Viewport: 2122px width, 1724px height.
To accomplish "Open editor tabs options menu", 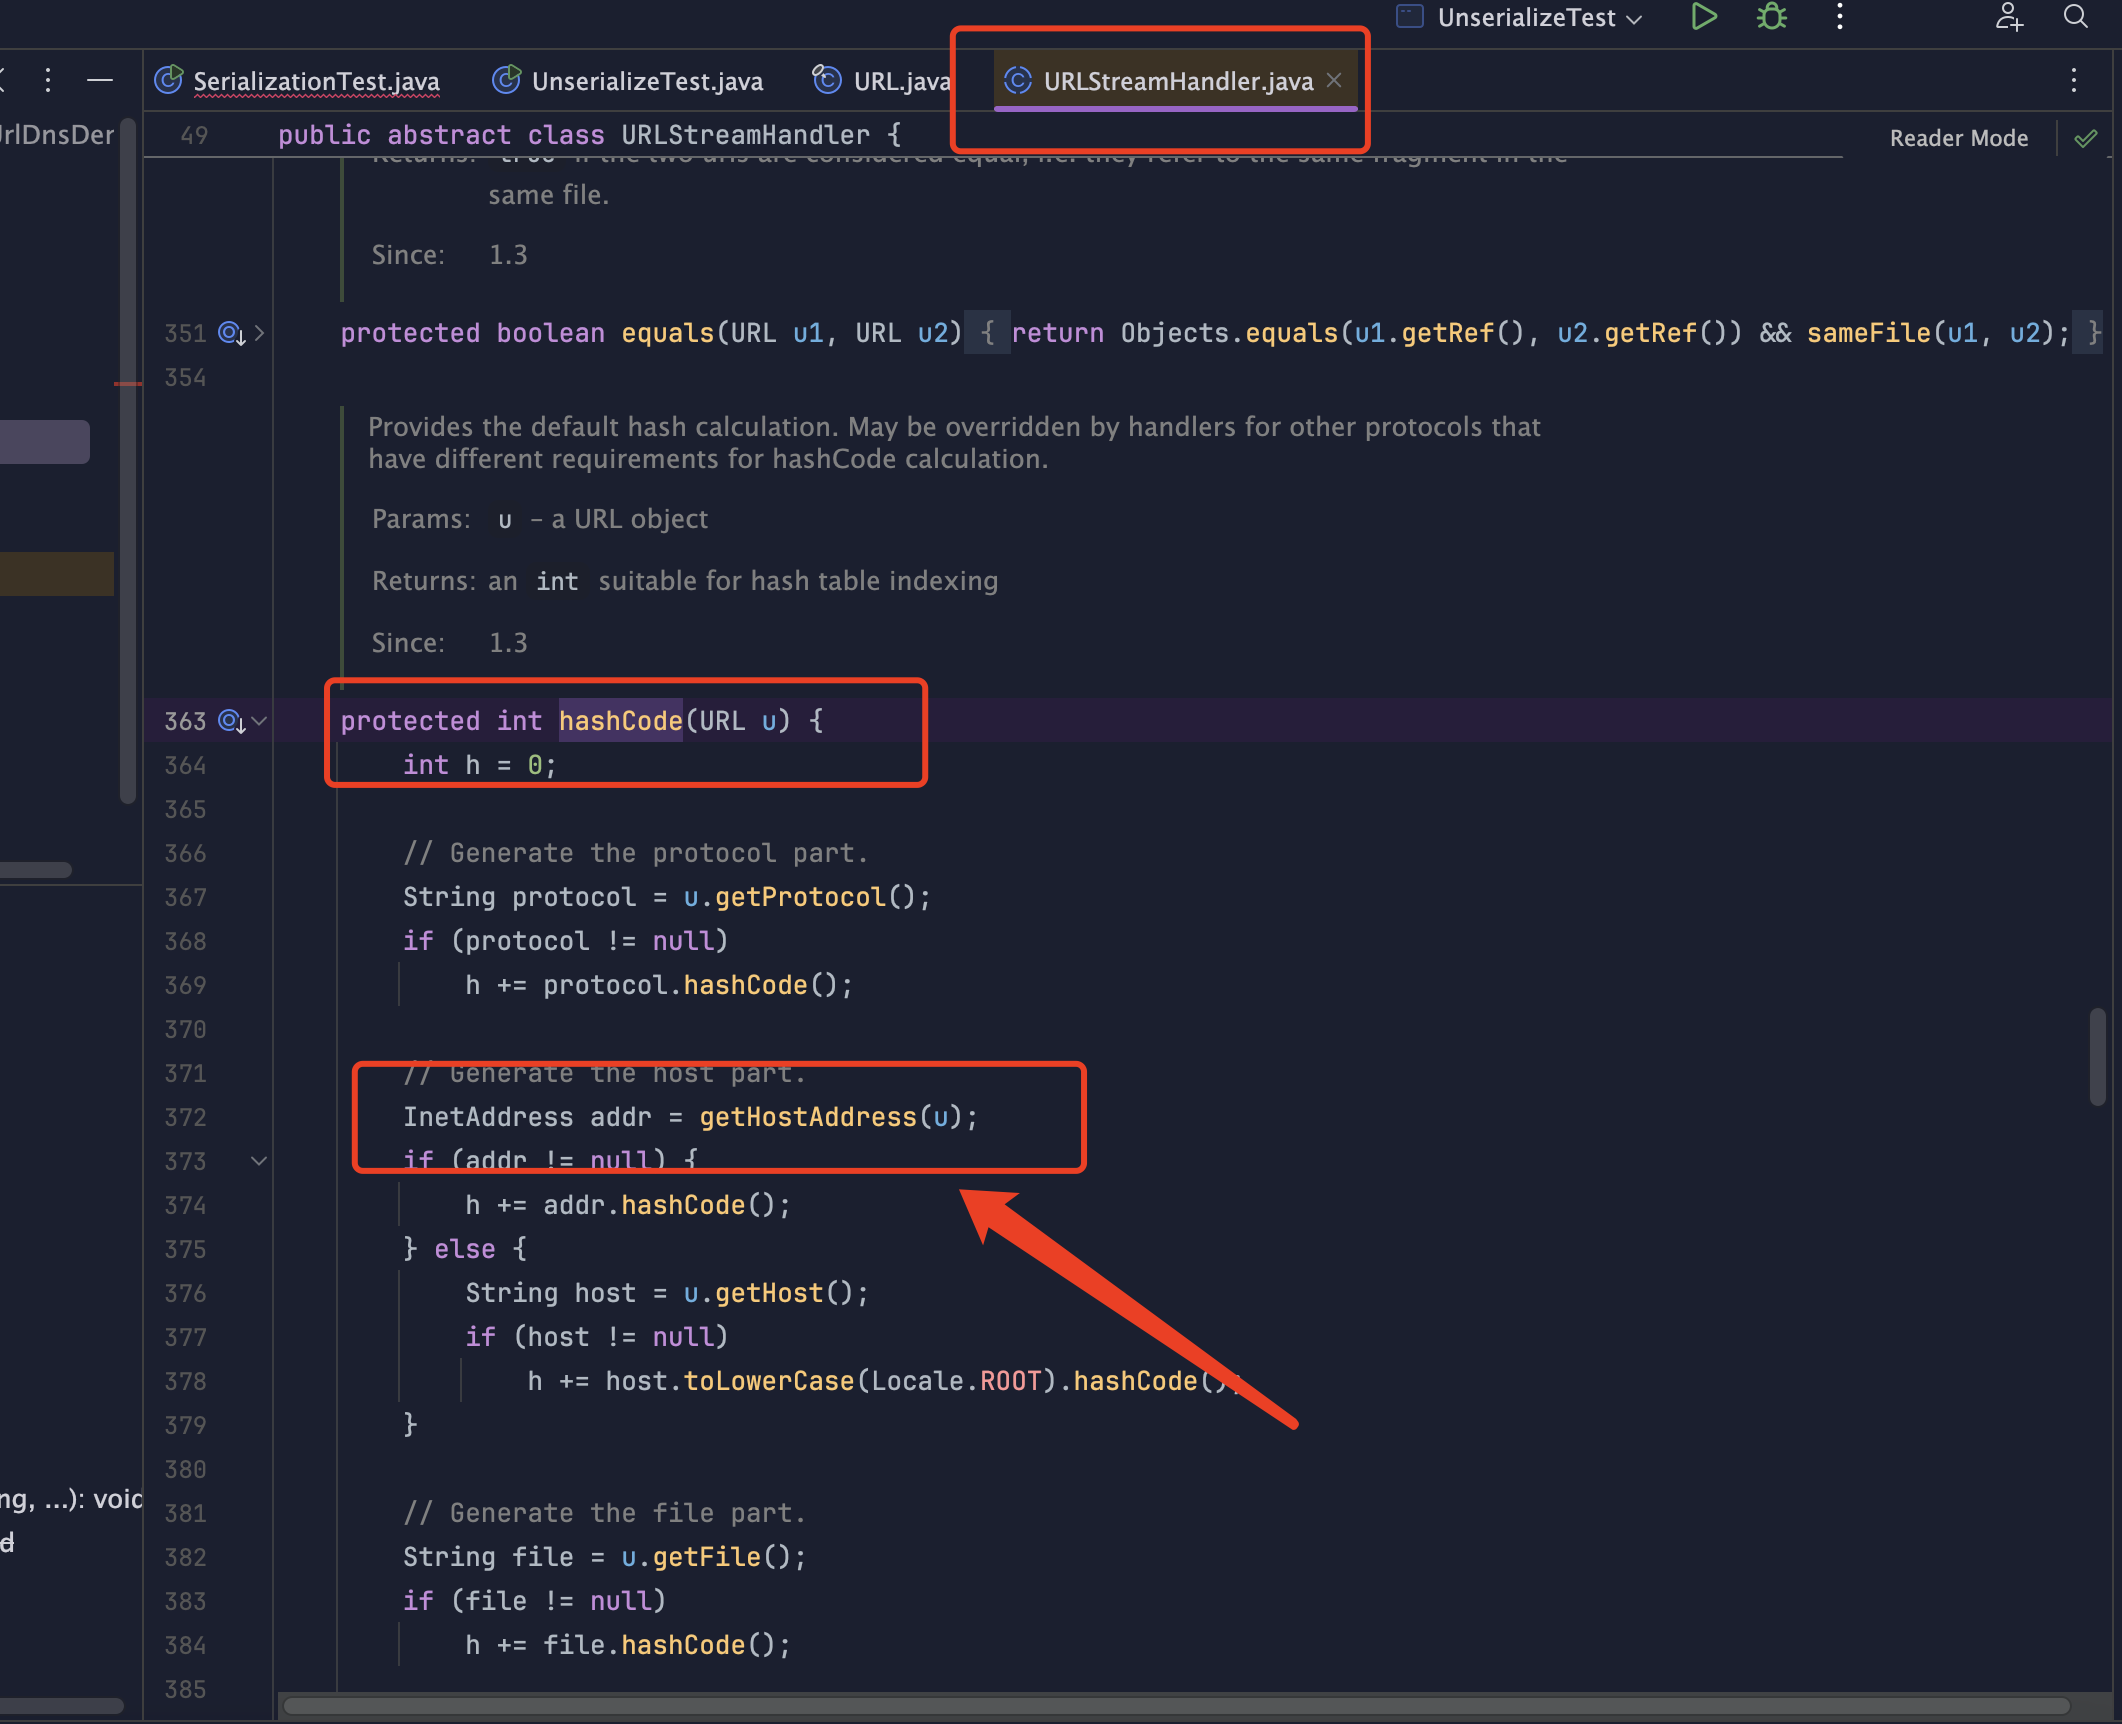I will tap(2074, 80).
